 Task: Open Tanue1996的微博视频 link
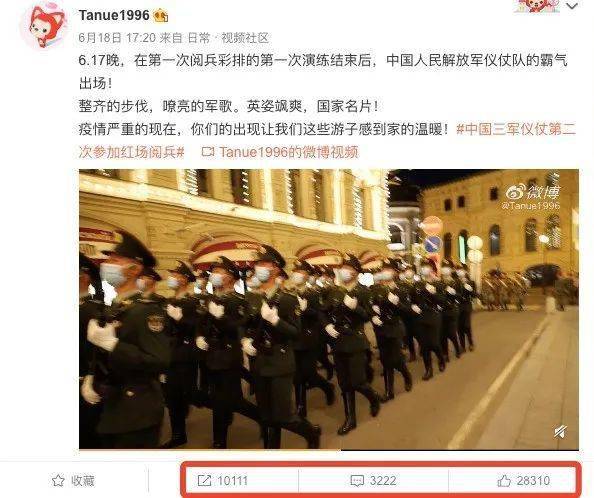pyautogui.click(x=289, y=152)
